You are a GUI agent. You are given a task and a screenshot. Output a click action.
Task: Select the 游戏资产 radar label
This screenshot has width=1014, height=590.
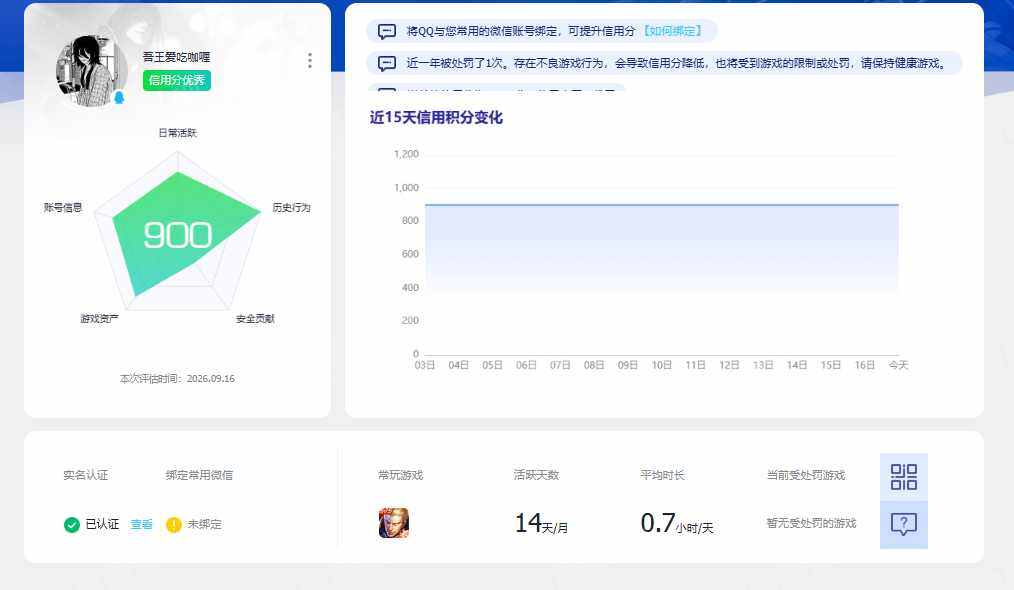coord(99,318)
